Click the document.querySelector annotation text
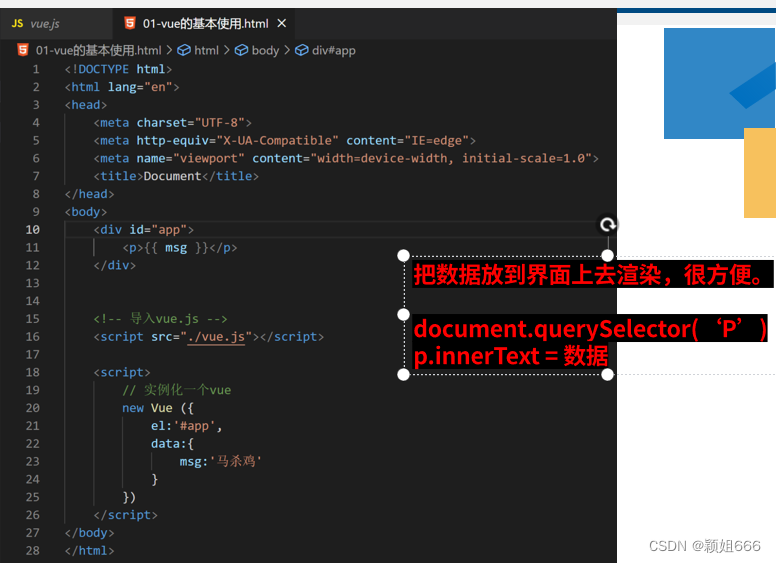 pyautogui.click(x=590, y=329)
